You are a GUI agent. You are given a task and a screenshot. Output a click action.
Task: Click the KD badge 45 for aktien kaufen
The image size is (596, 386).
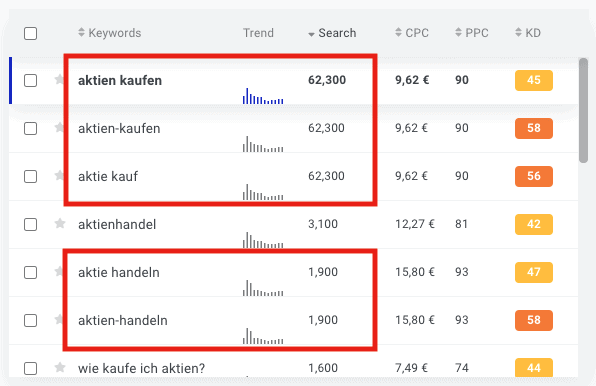[534, 80]
